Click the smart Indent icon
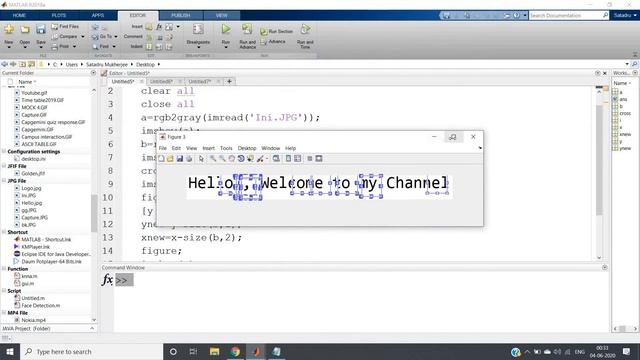 [149, 47]
